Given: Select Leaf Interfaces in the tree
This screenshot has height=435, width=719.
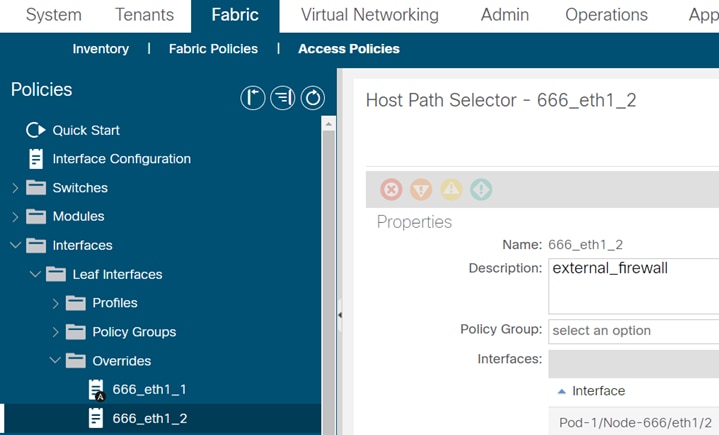Looking at the screenshot, I should (117, 274).
